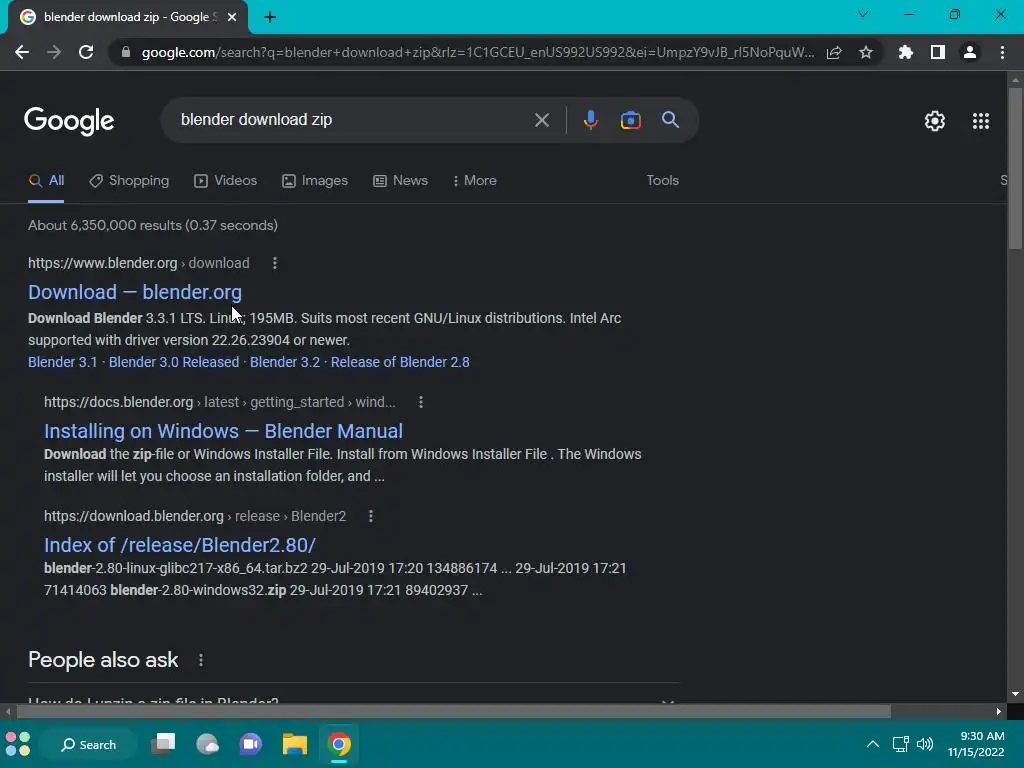This screenshot has width=1024, height=768.
Task: Click the Chrome taskbar icon
Action: (x=339, y=744)
